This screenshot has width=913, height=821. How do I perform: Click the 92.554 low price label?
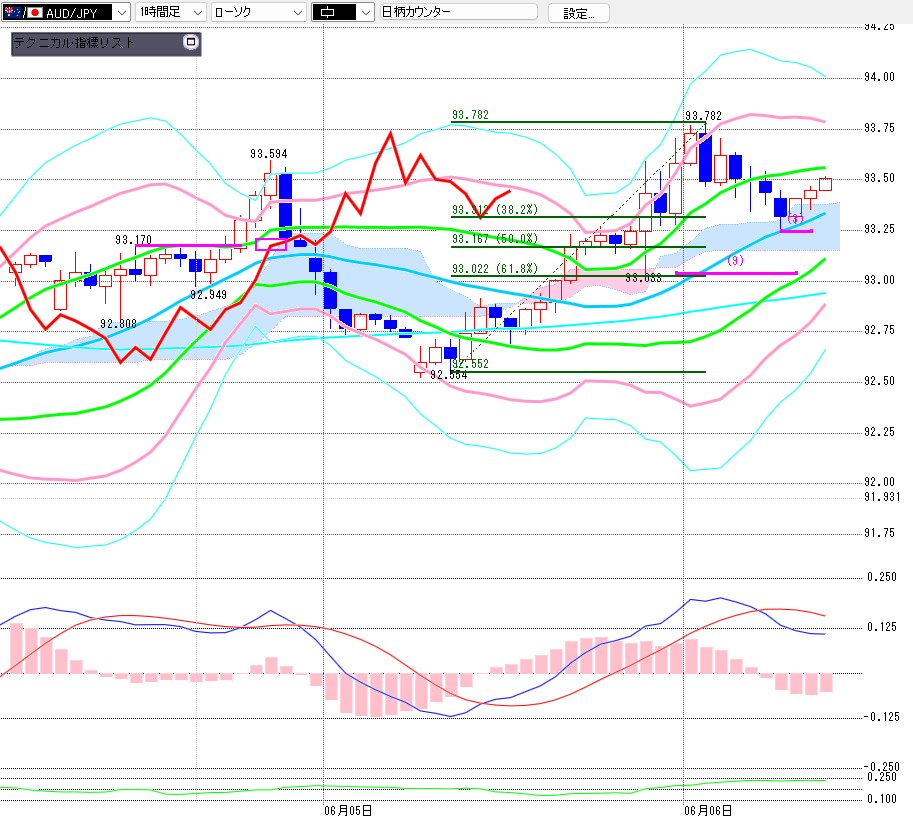tap(448, 375)
